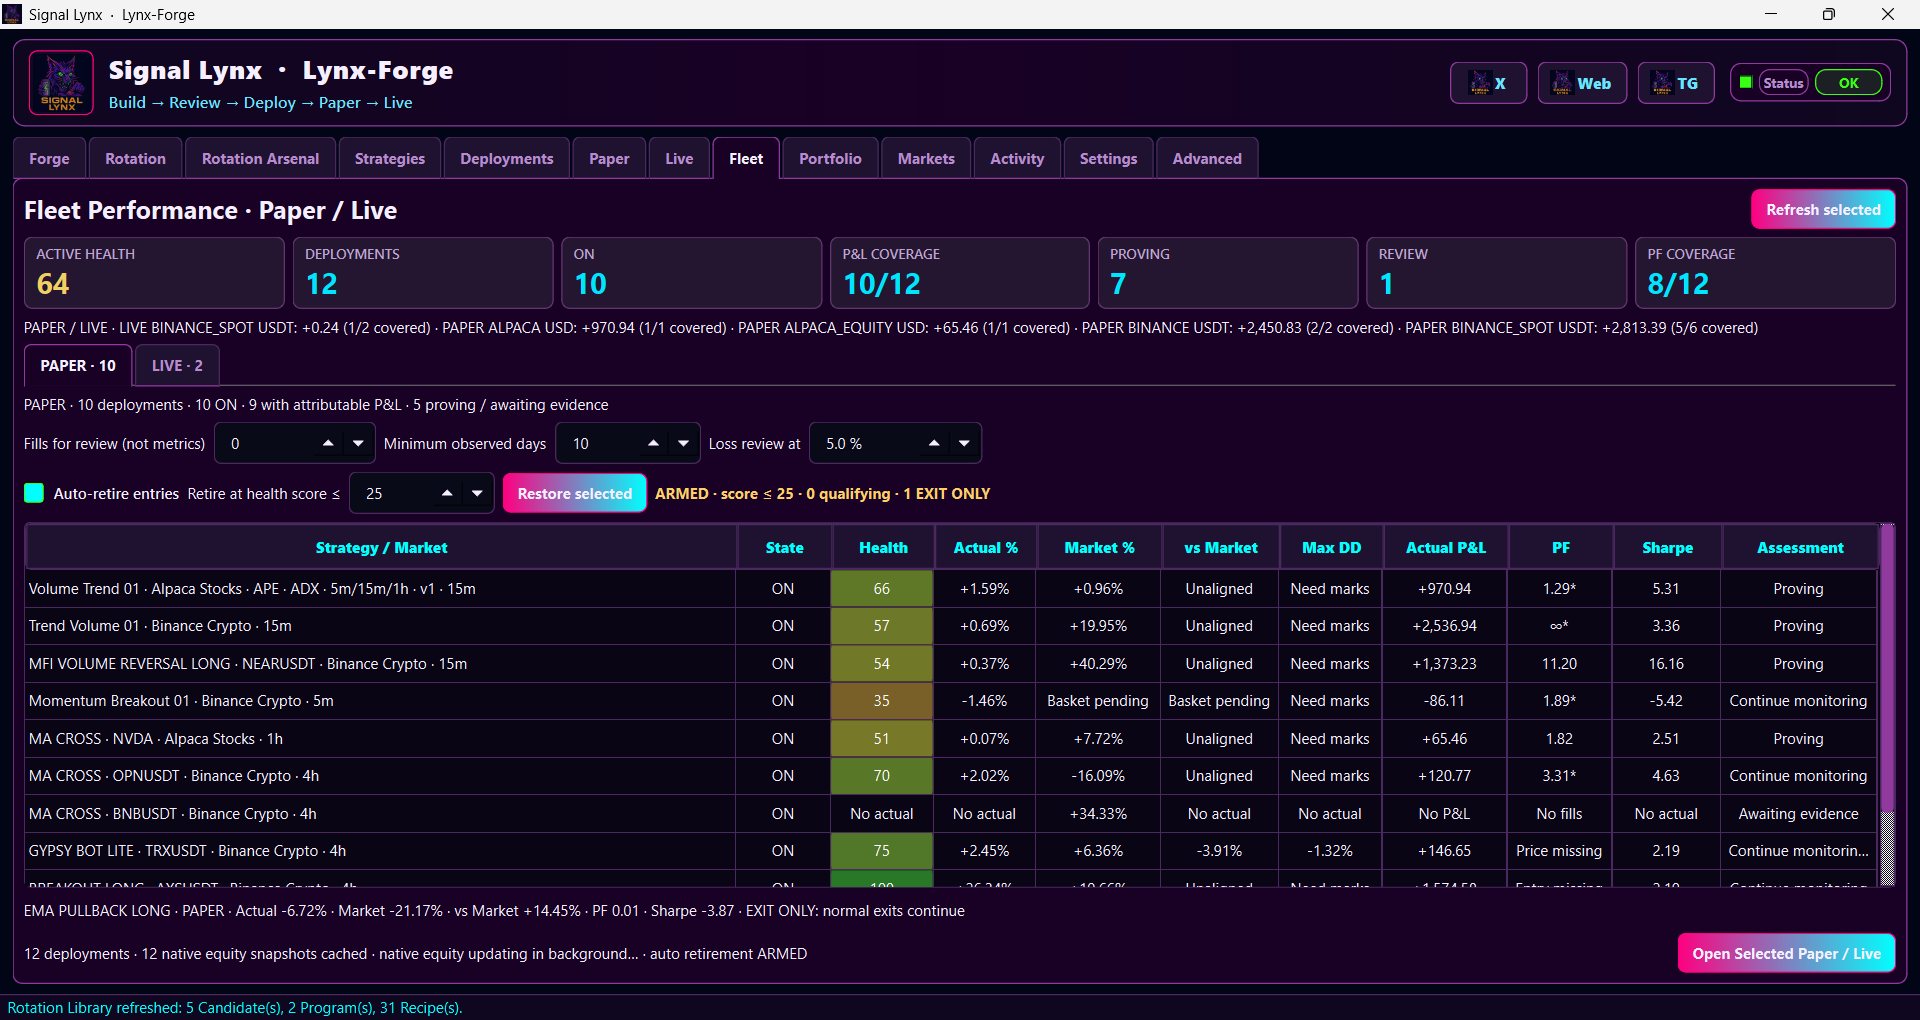Click the ACTIVE HEALTH 64 card
The width and height of the screenshot is (1920, 1020).
(154, 273)
